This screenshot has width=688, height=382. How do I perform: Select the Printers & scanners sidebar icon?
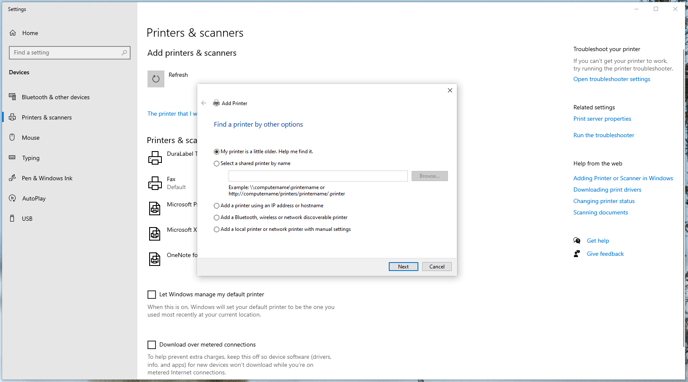12,117
